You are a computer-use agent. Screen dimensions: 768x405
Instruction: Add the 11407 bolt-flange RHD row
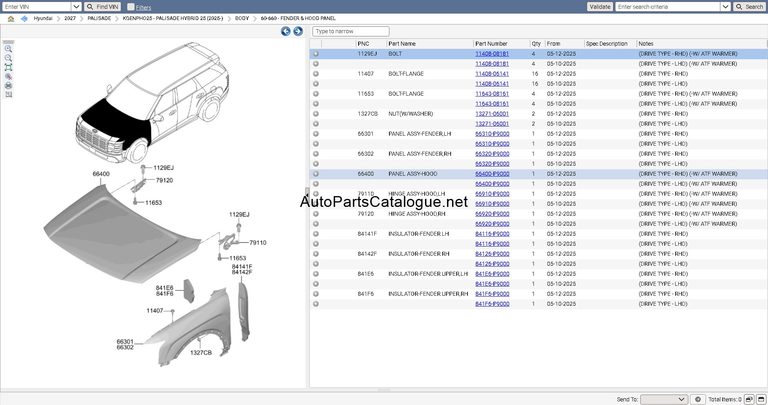click(316, 74)
